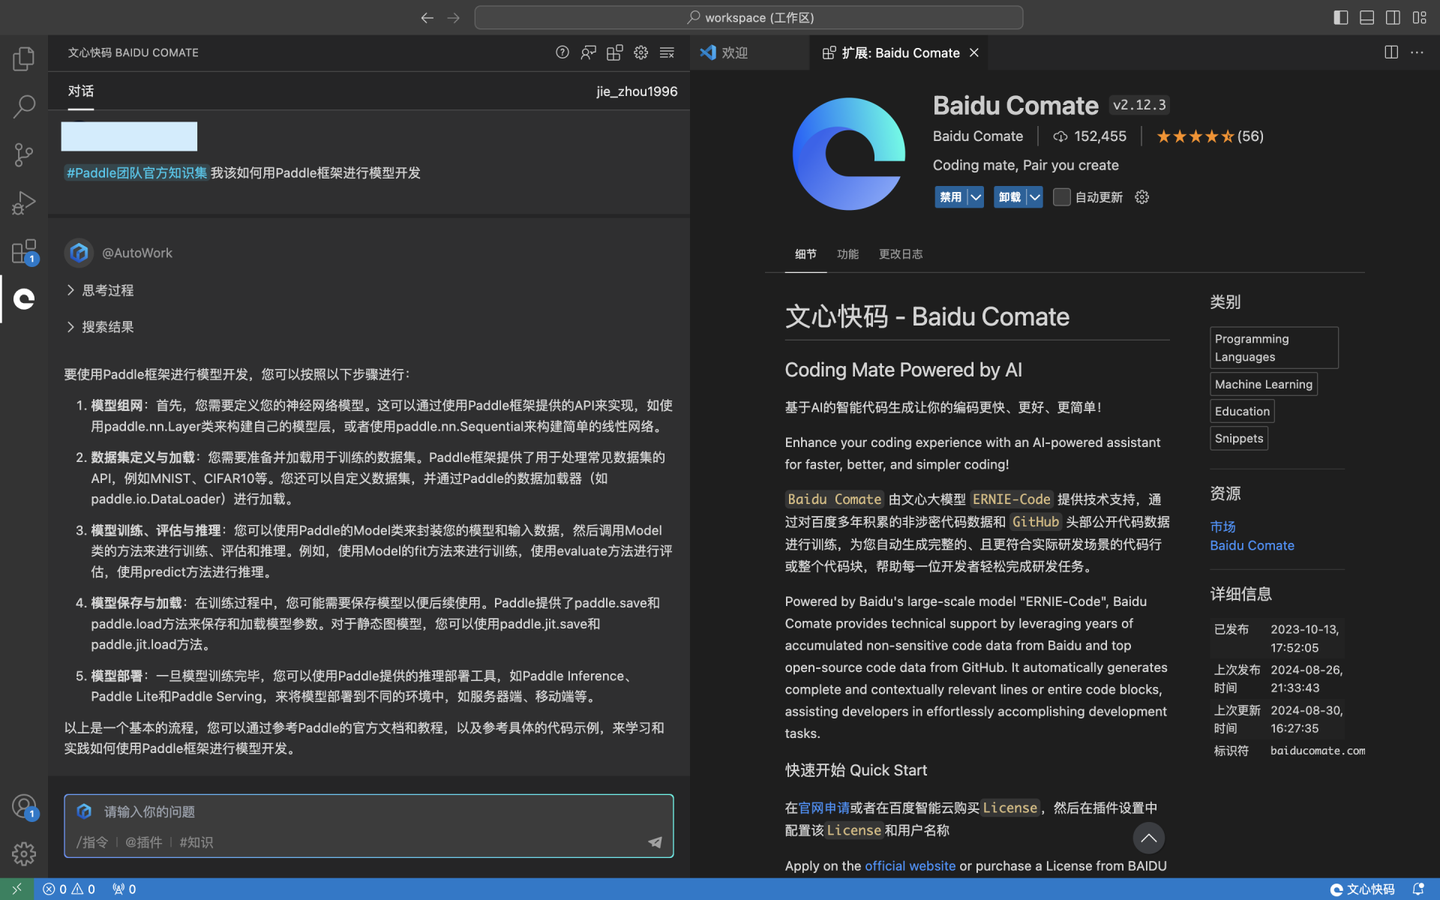Screen dimensions: 1440x900
Task: Switch to the 欢迎 editor tab
Action: (x=749, y=52)
